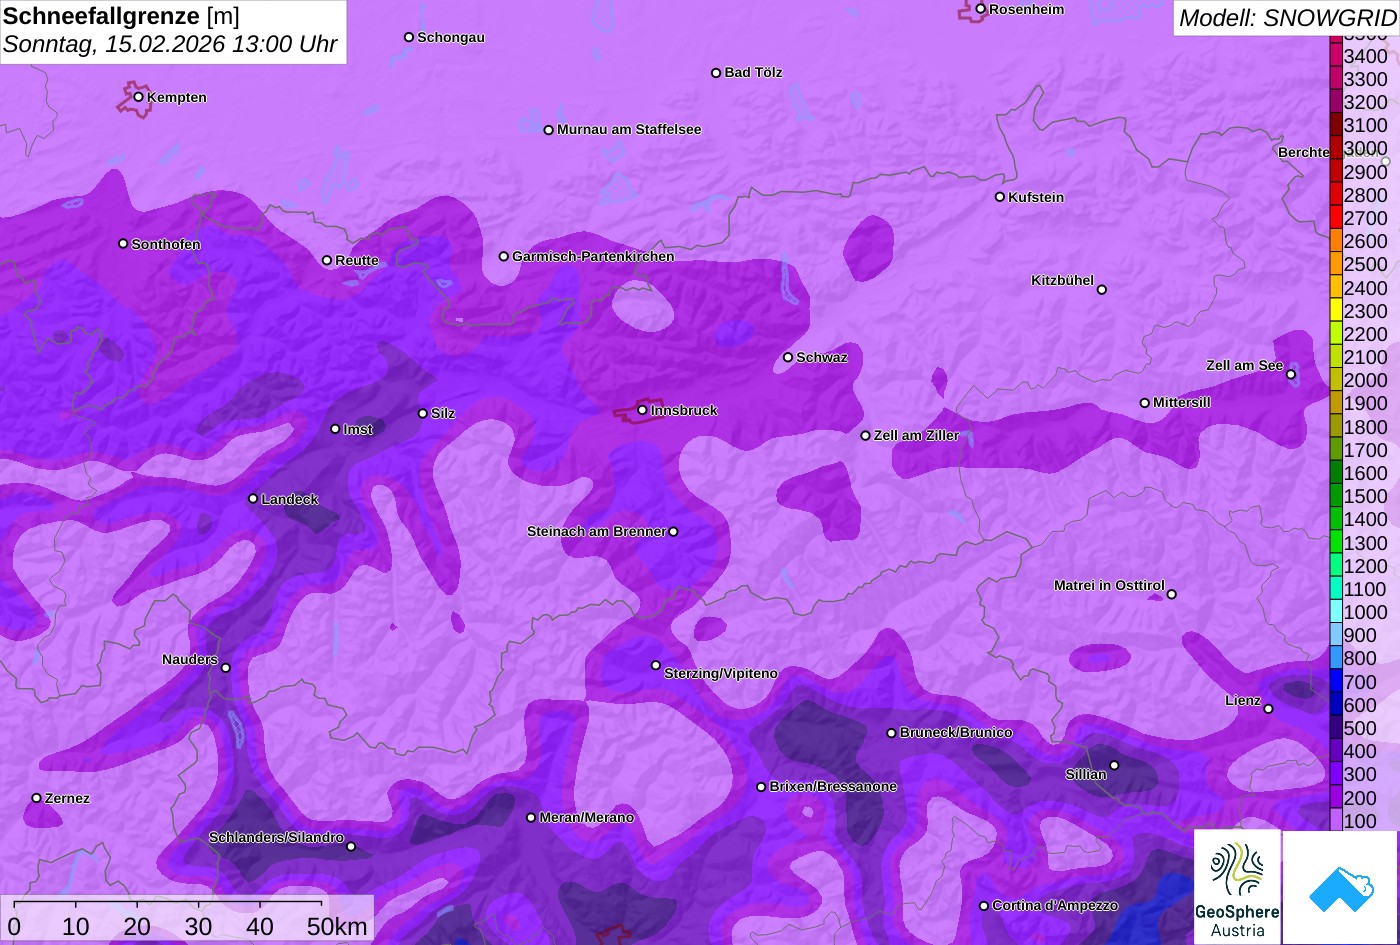Click the Sillian marker dot

tap(1114, 766)
